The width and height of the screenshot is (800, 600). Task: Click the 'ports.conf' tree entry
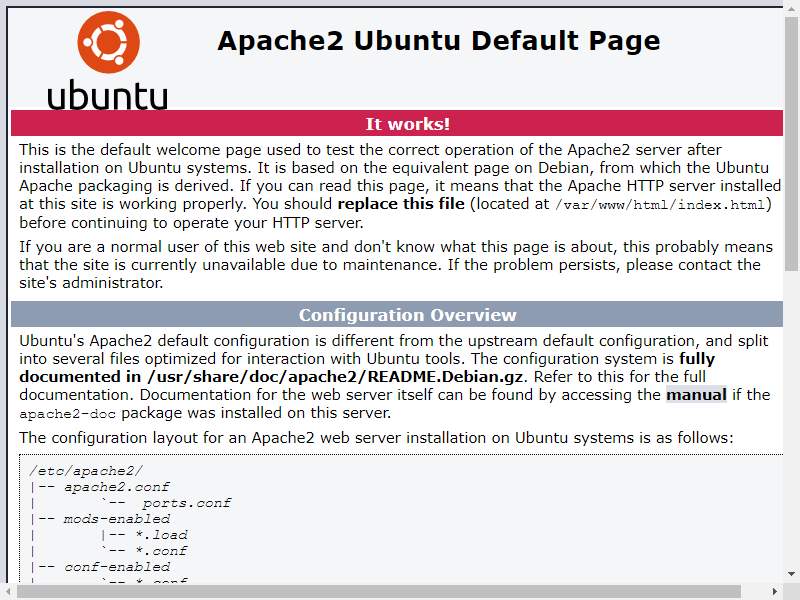[x=186, y=503]
